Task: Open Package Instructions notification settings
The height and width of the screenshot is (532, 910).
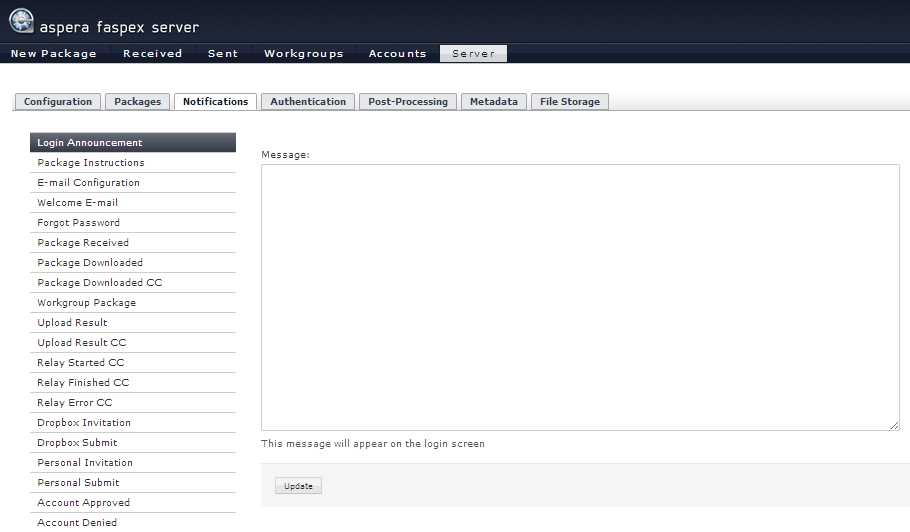Action: coord(133,162)
